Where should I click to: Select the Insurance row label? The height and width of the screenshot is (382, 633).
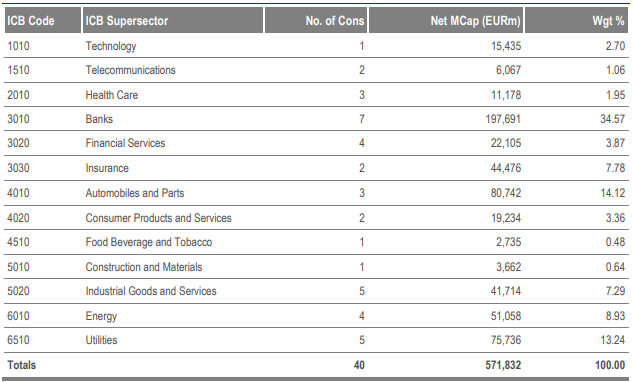[107, 168]
